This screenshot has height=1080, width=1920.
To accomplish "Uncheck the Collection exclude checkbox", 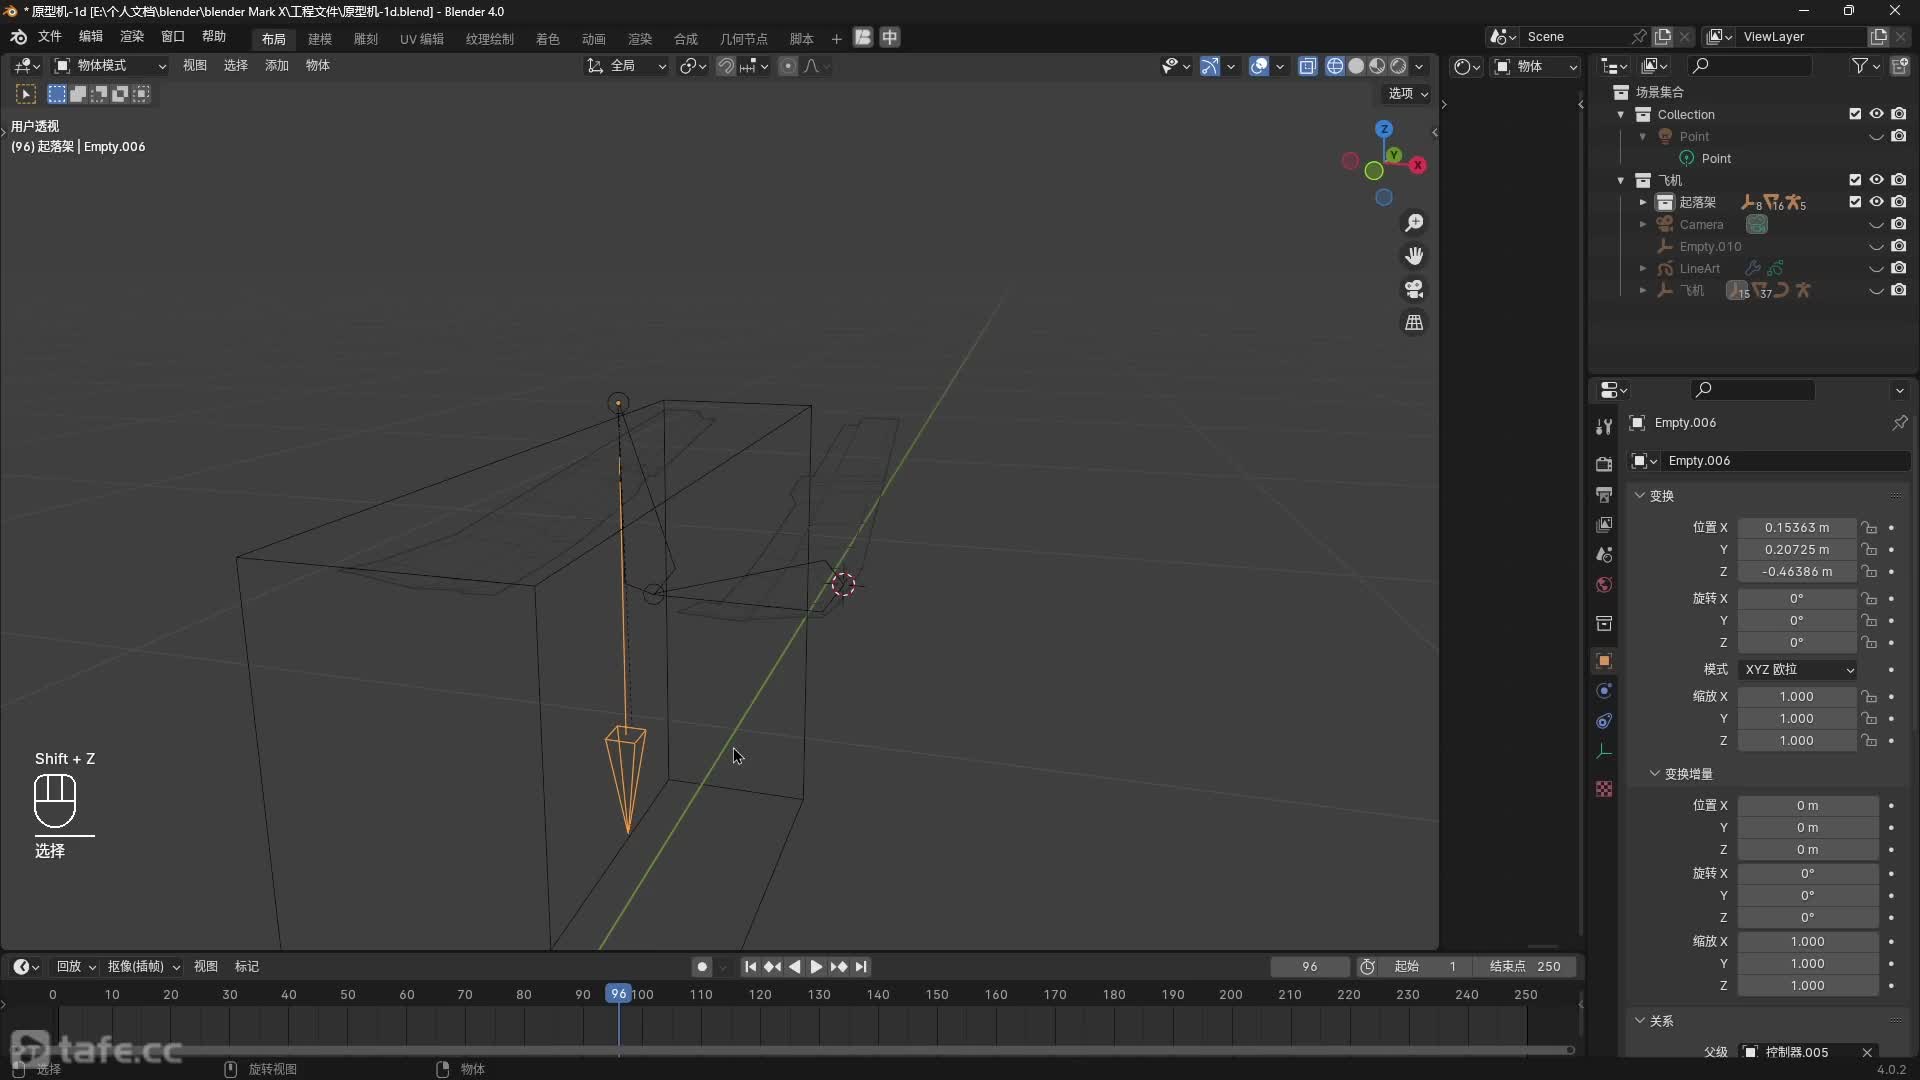I will 1855,114.
